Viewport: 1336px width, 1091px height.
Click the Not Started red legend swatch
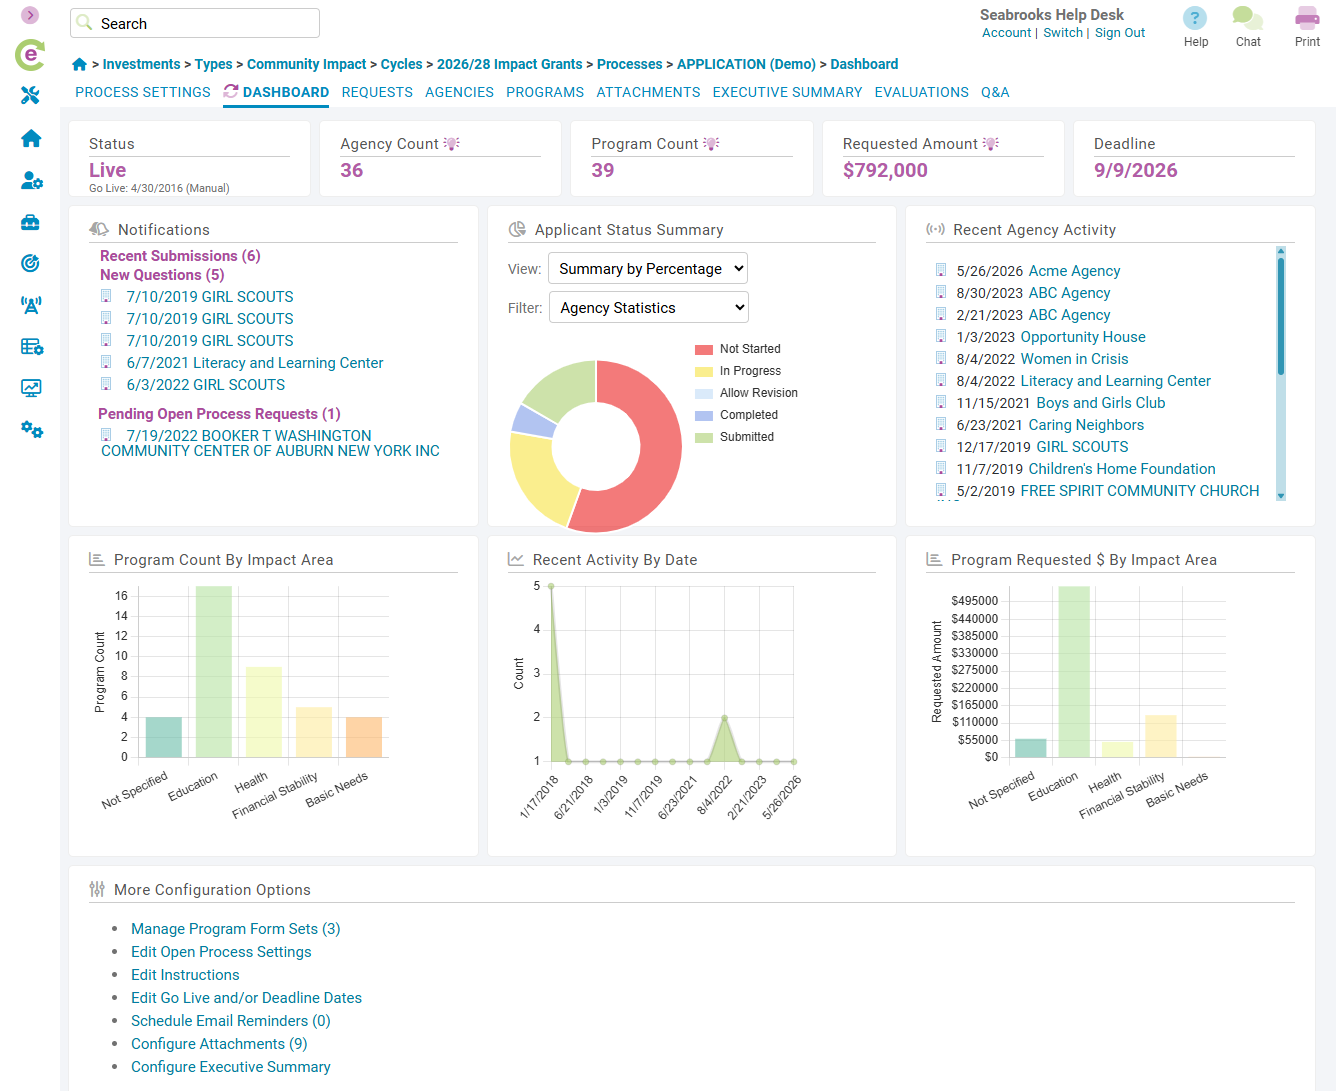[704, 349]
